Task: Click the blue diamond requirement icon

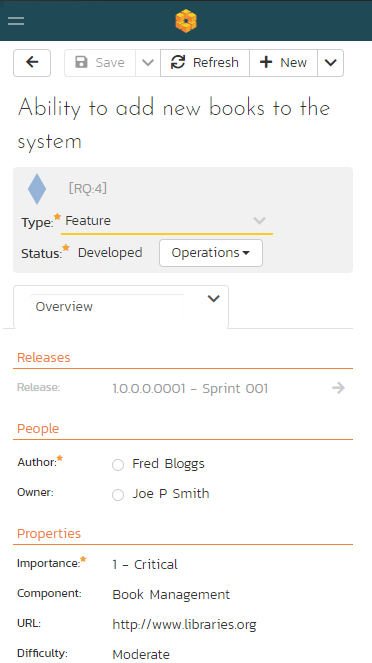Action: (x=37, y=189)
